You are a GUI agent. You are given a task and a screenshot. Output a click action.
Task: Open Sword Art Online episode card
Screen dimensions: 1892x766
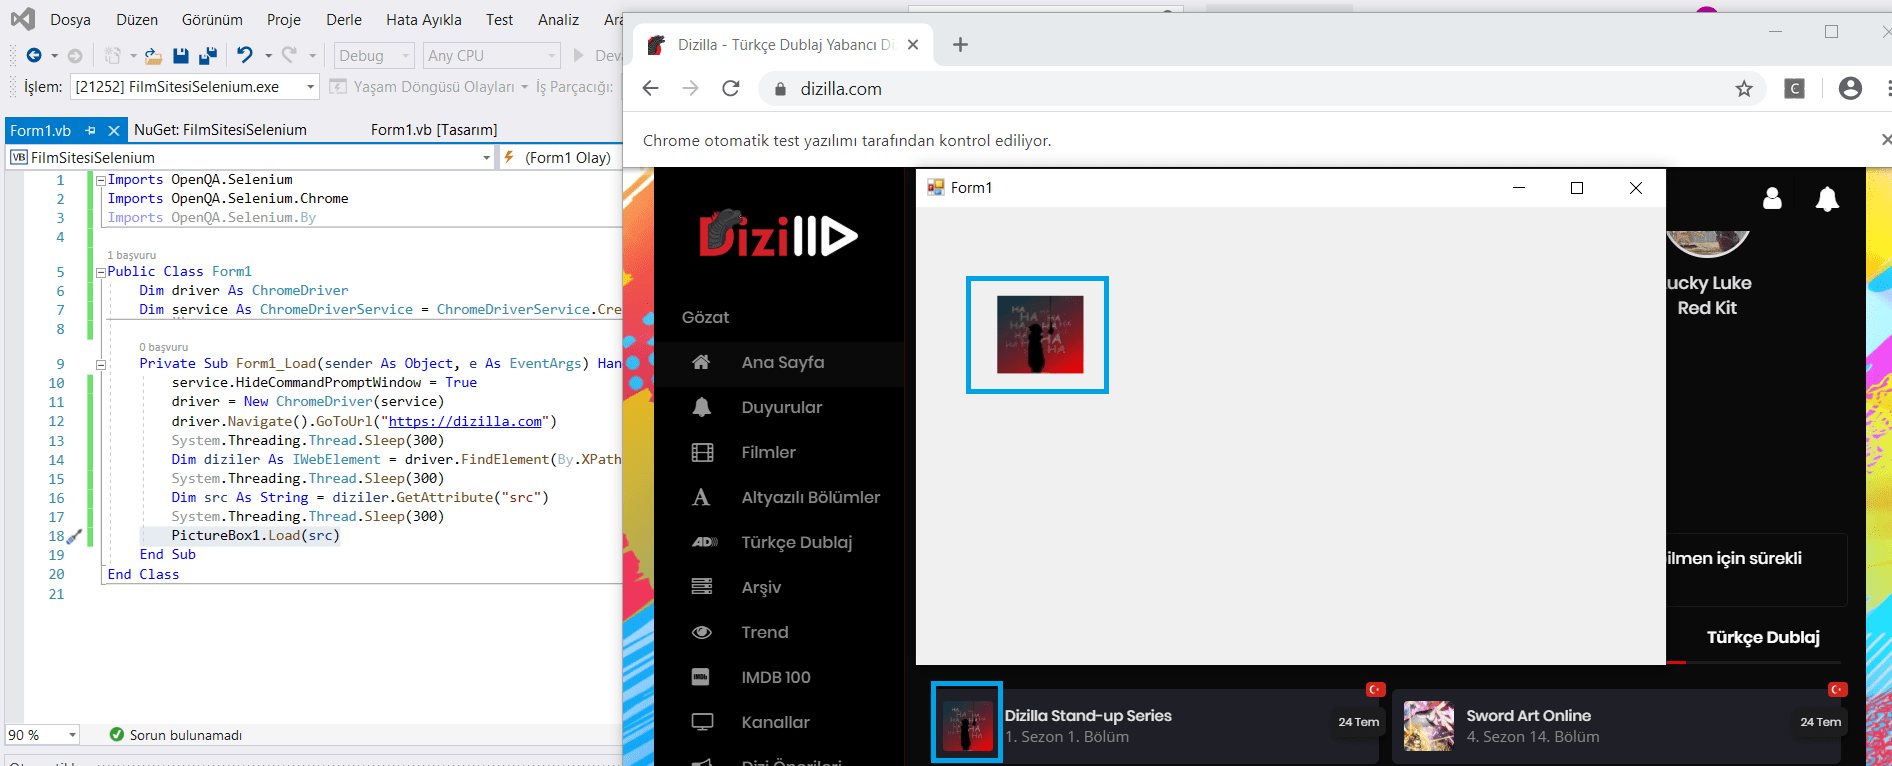pyautogui.click(x=1618, y=725)
